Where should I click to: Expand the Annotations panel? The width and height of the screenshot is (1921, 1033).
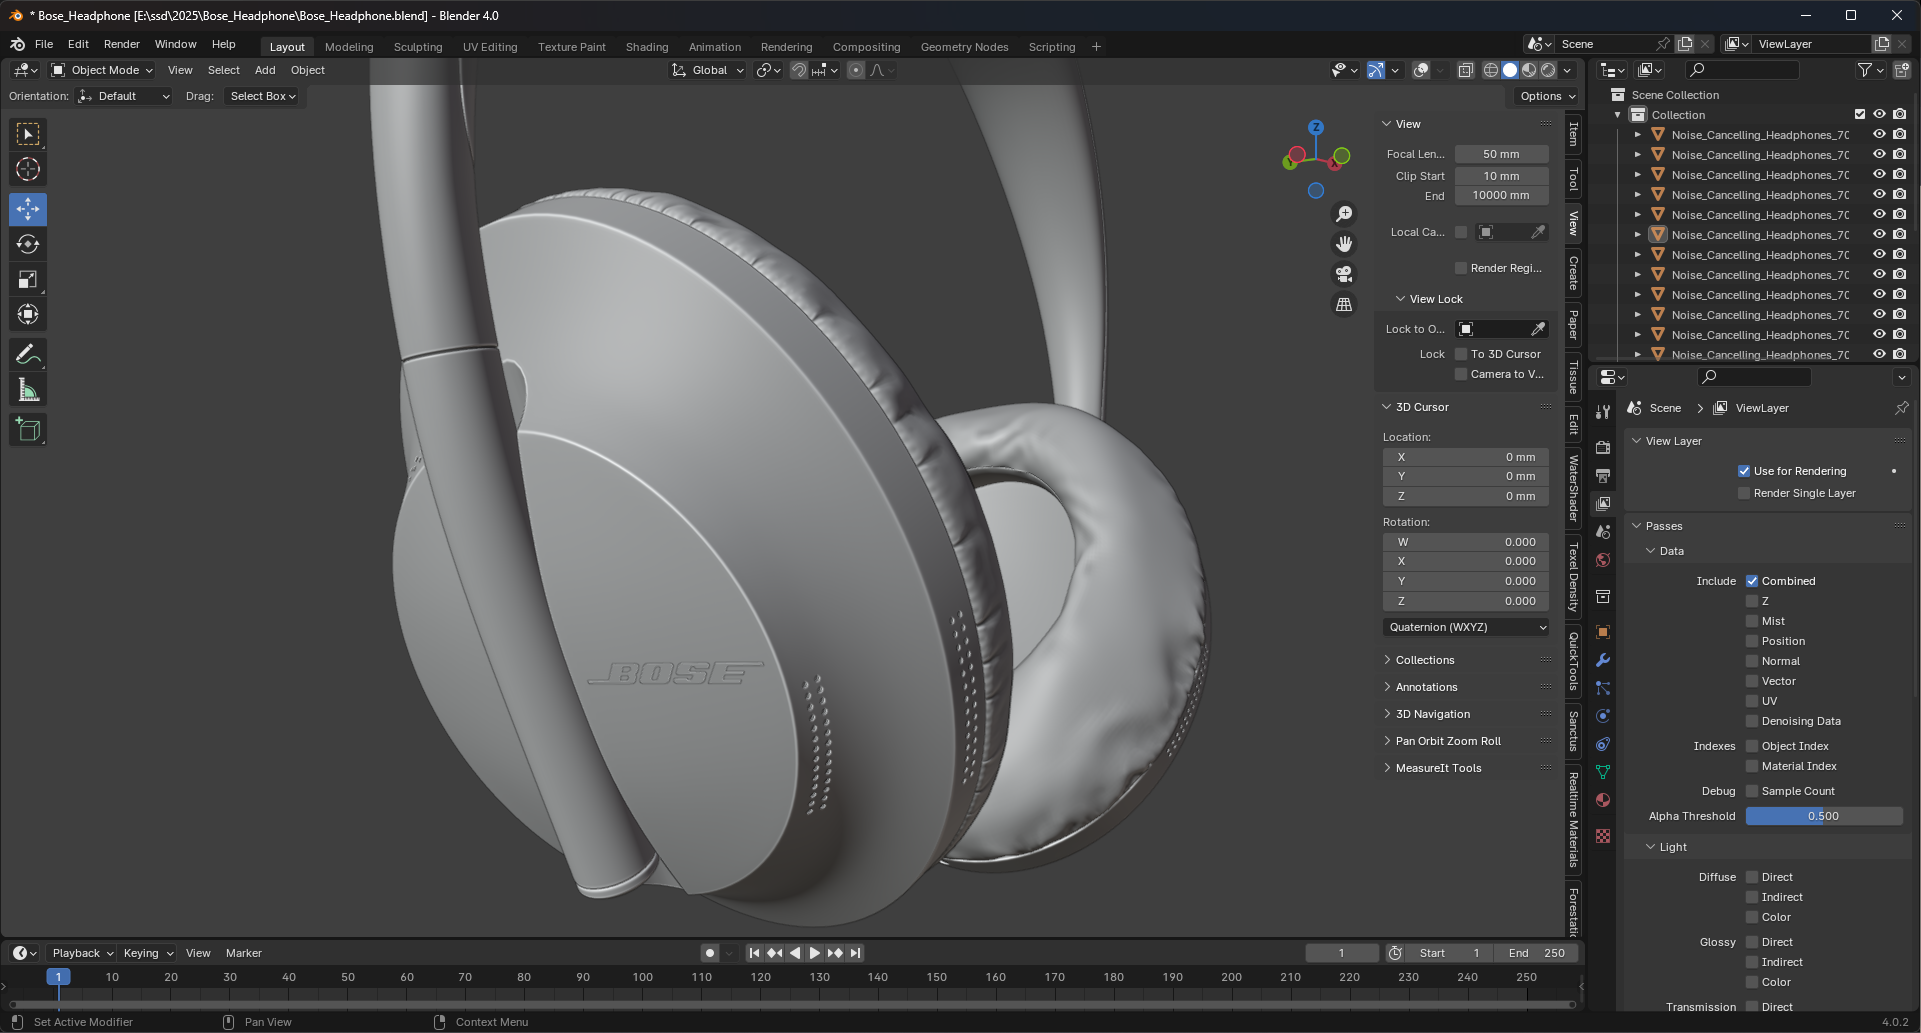coord(1426,687)
